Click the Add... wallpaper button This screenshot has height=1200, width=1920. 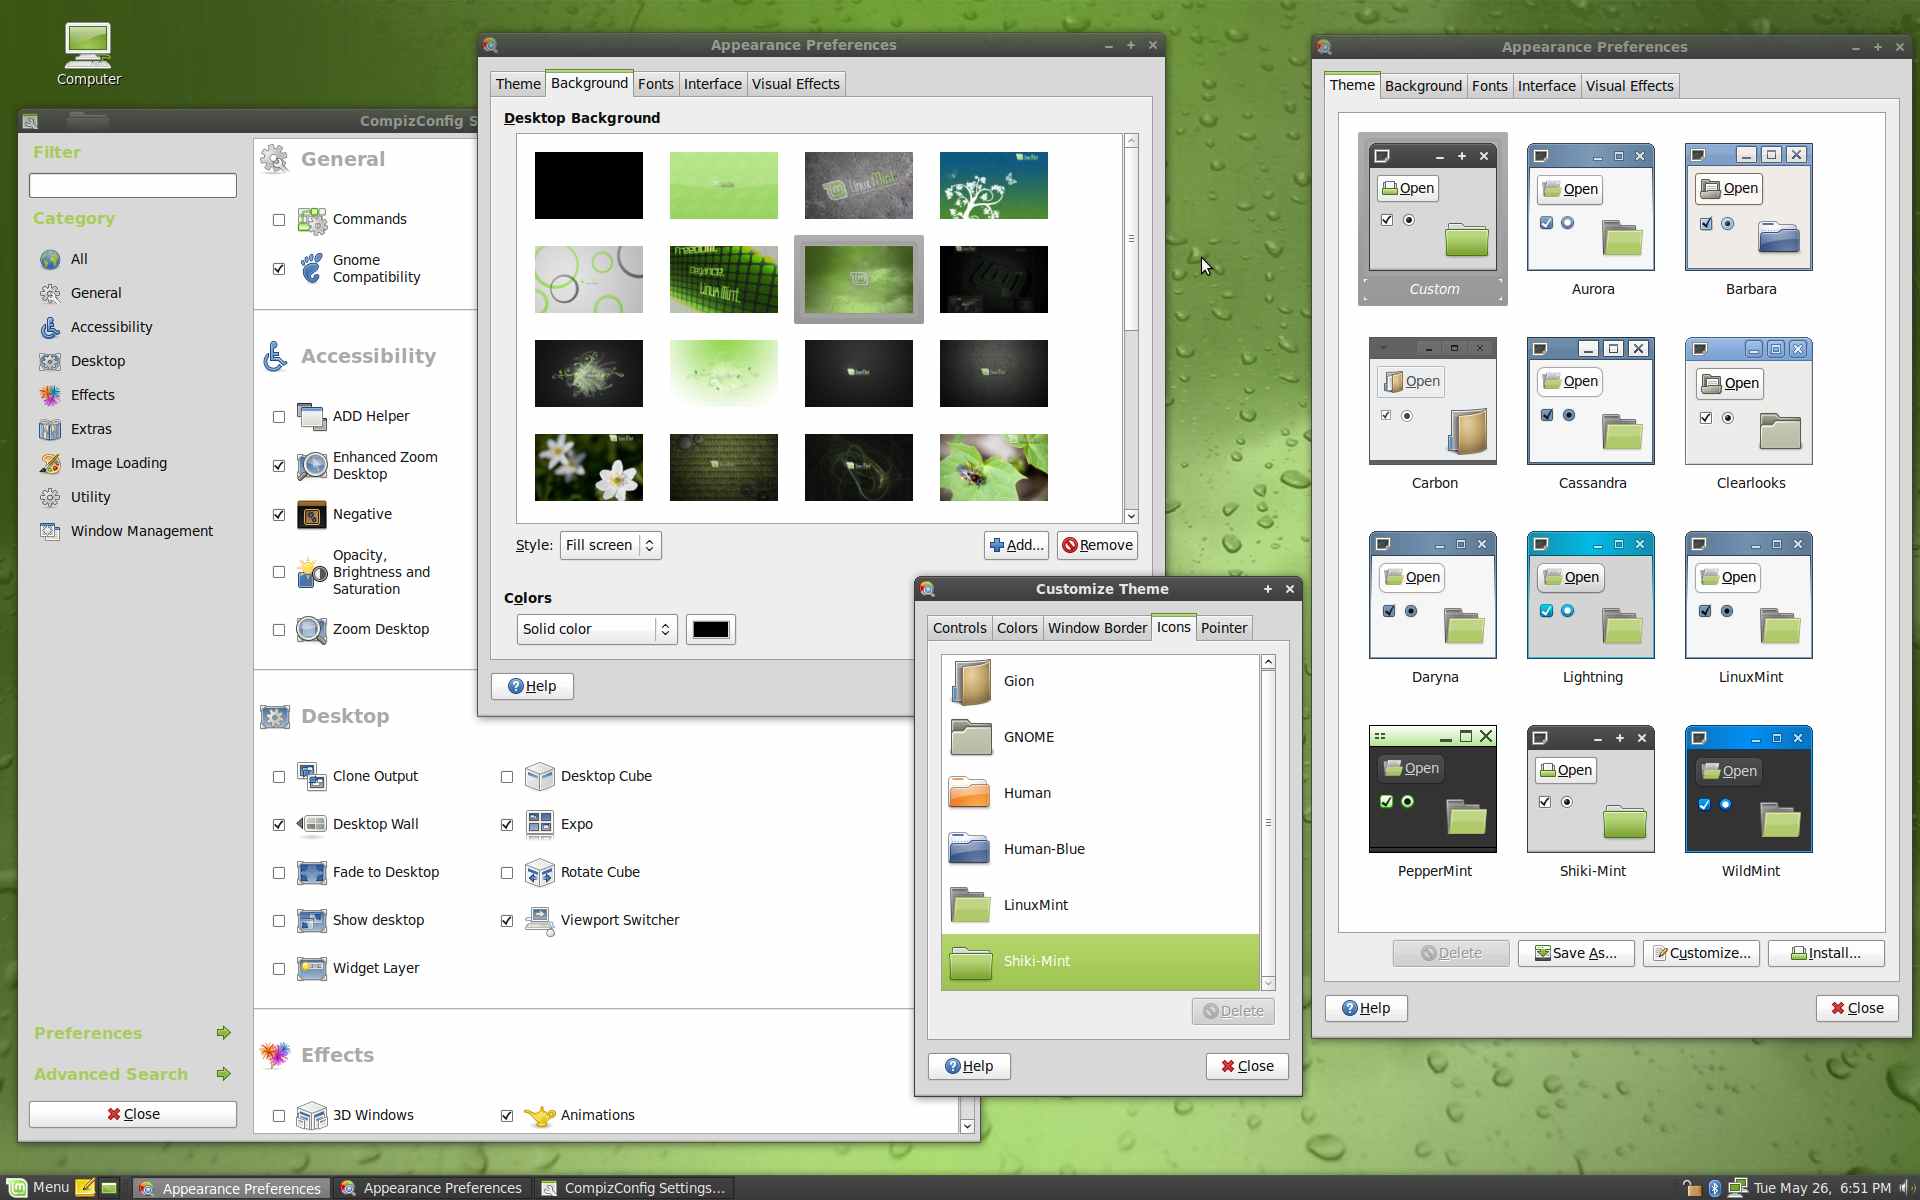[x=1016, y=545]
